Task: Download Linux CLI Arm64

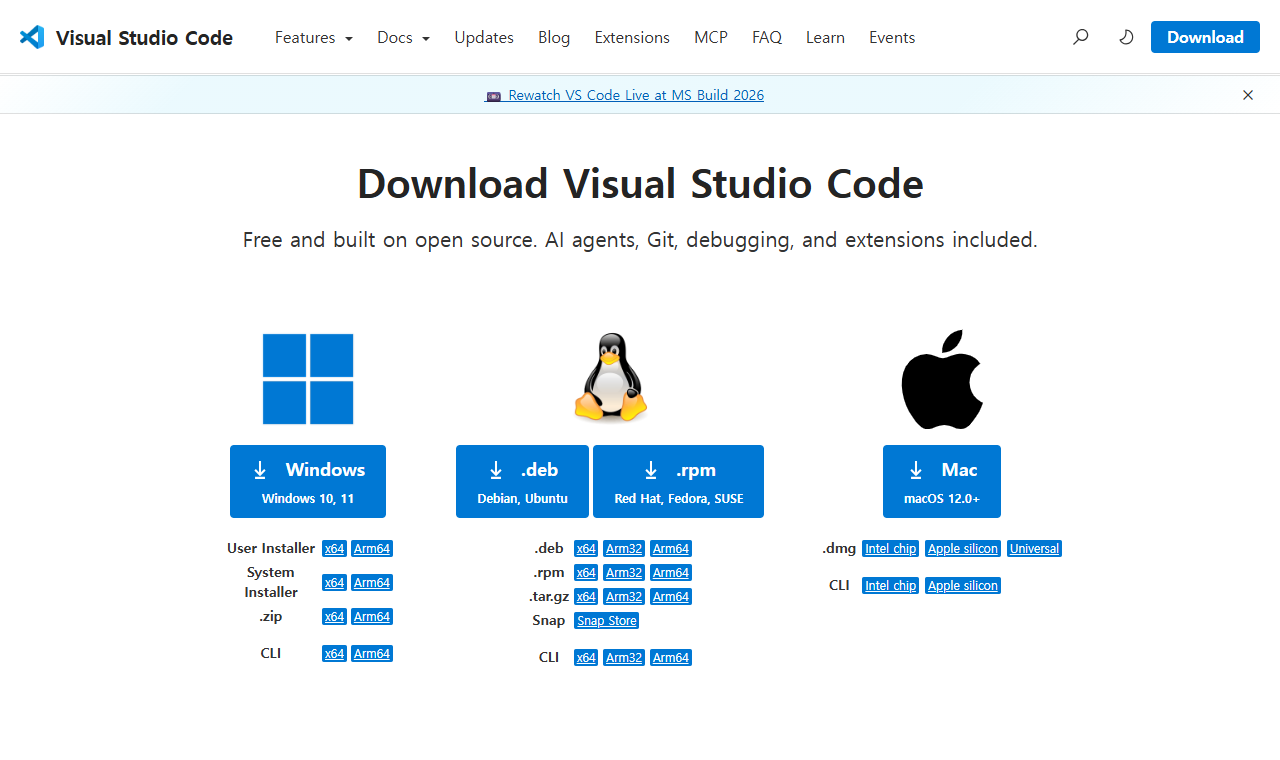Action: point(671,658)
